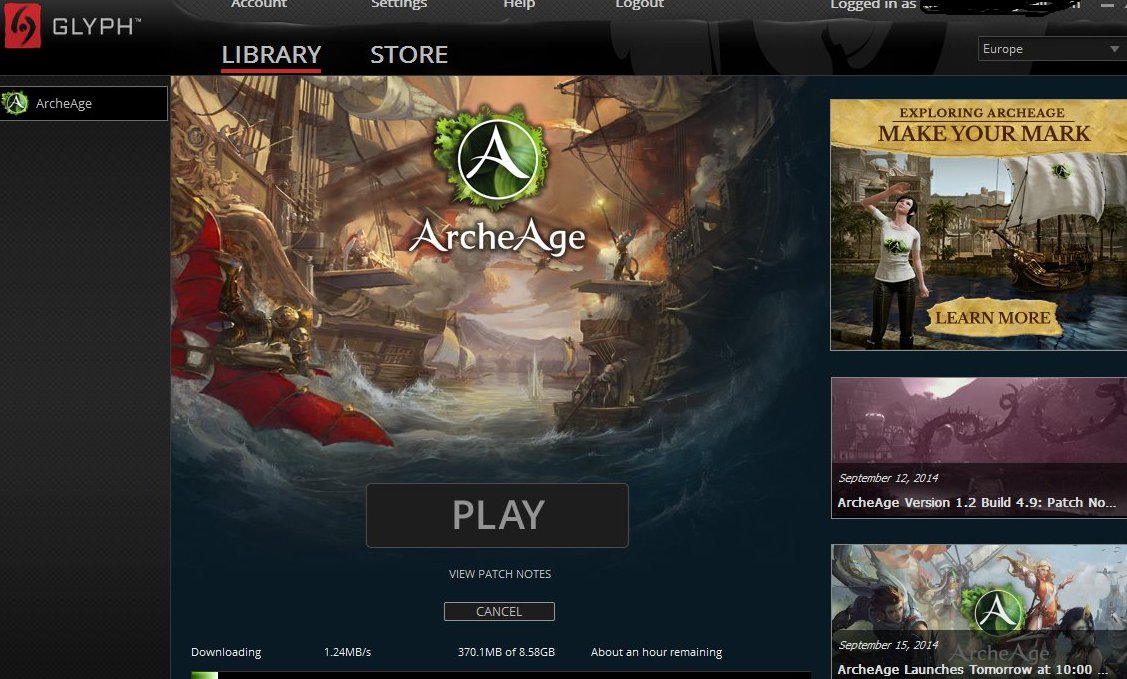This screenshot has width=1127, height=679.
Task: Click the region dropdown arrow
Action: [1114, 49]
